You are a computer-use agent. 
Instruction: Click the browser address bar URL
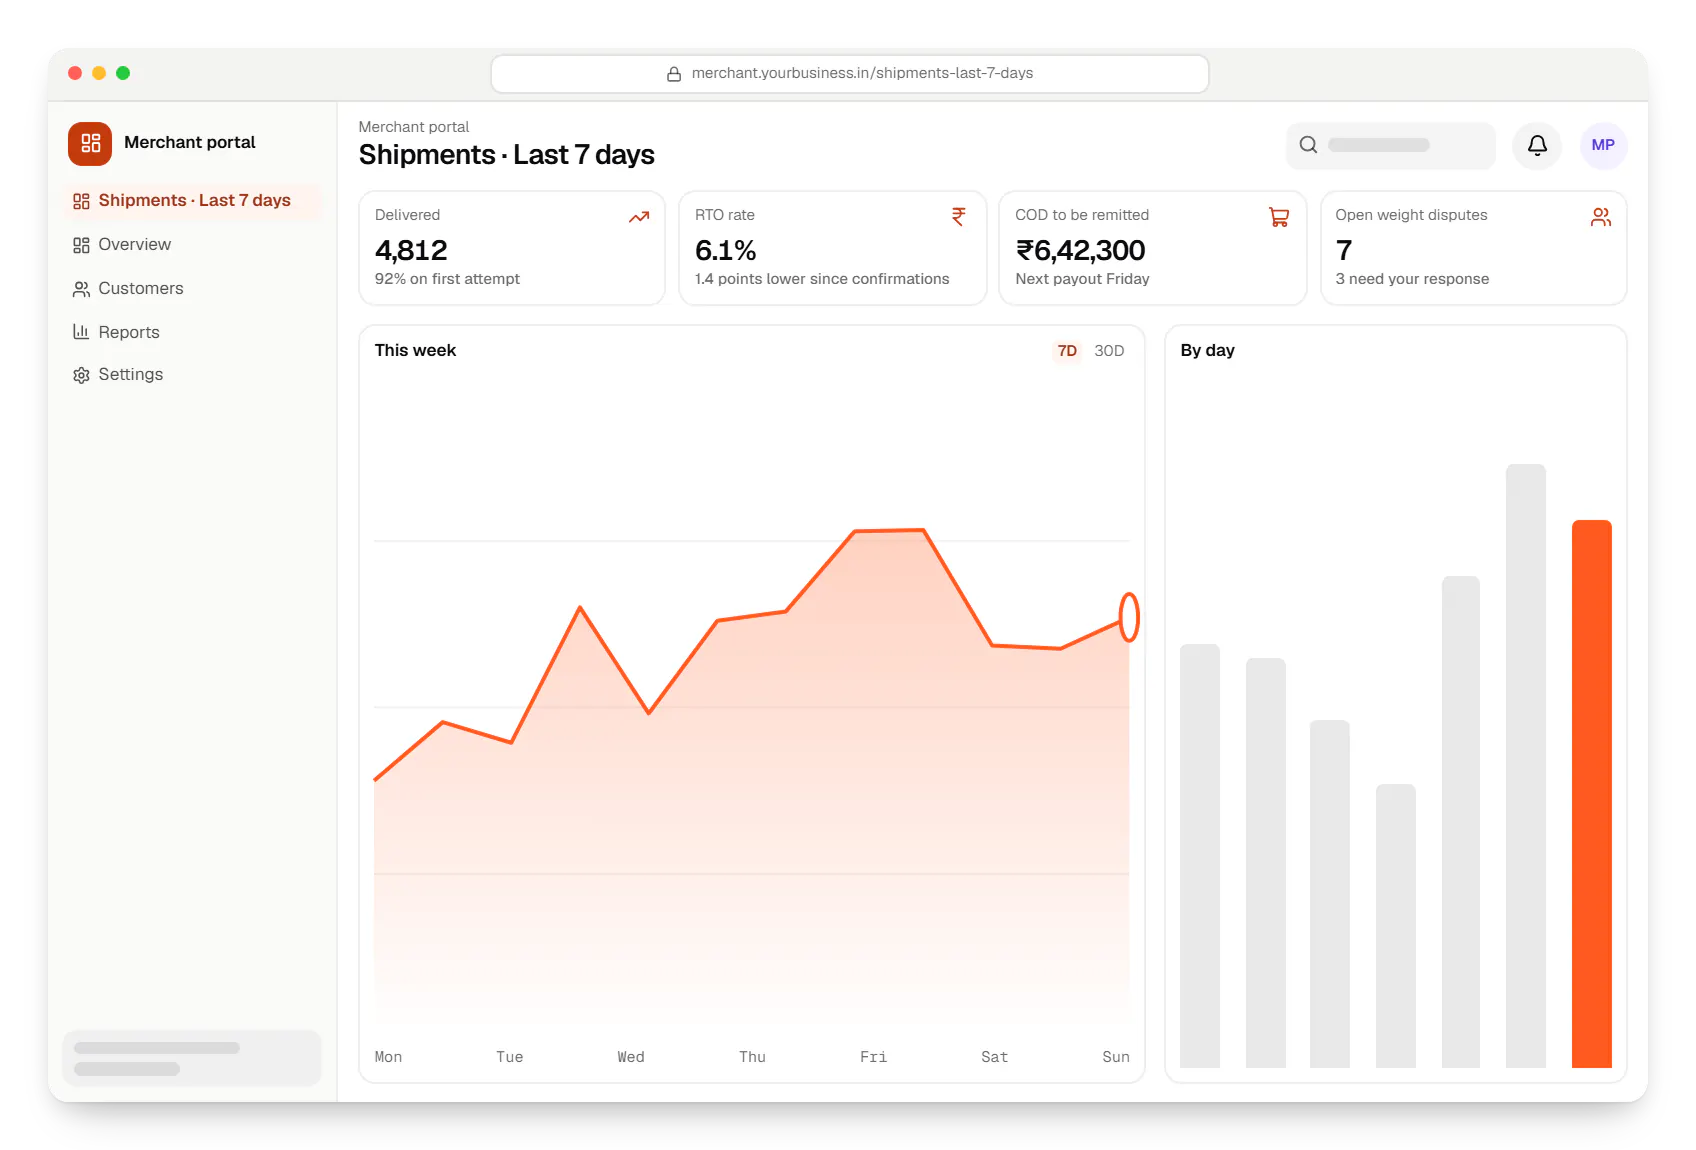coord(850,74)
